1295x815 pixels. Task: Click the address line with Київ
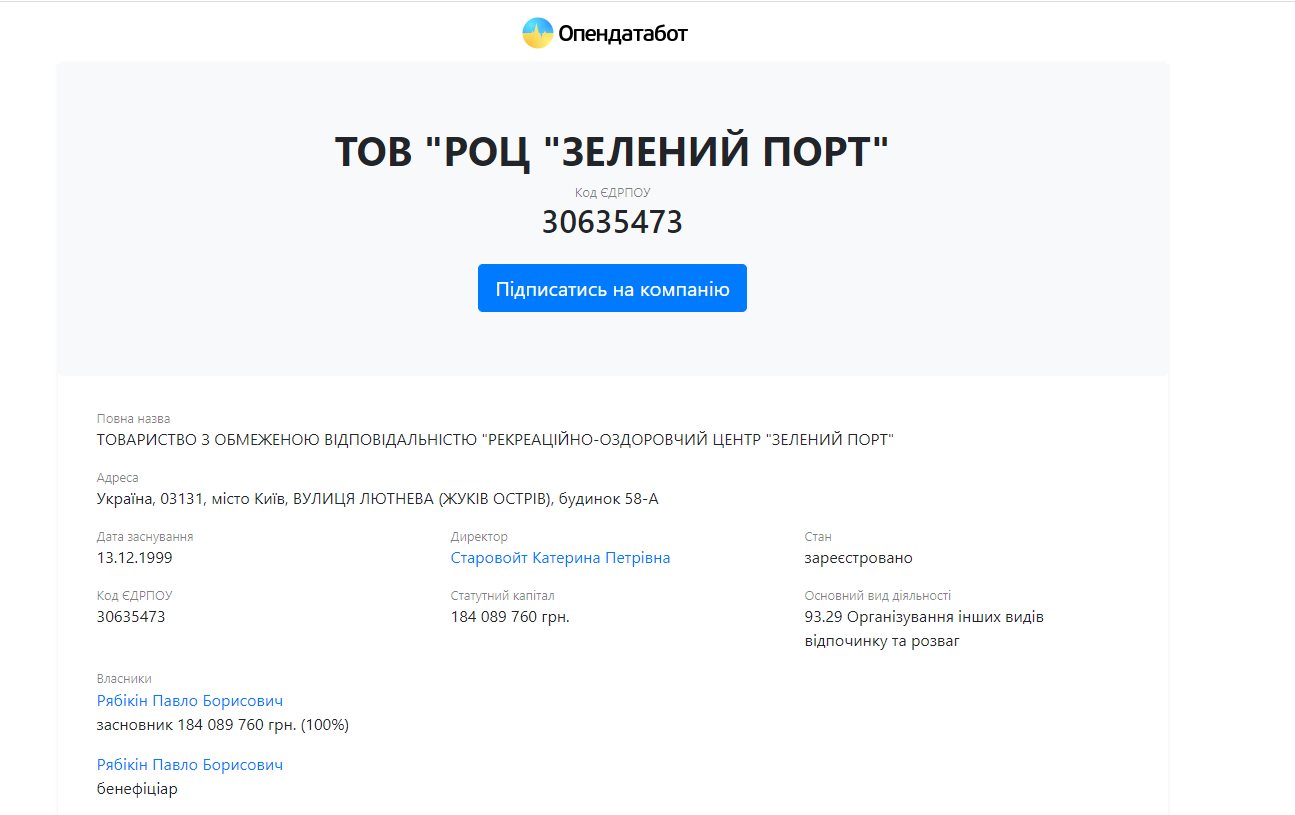tap(377, 499)
